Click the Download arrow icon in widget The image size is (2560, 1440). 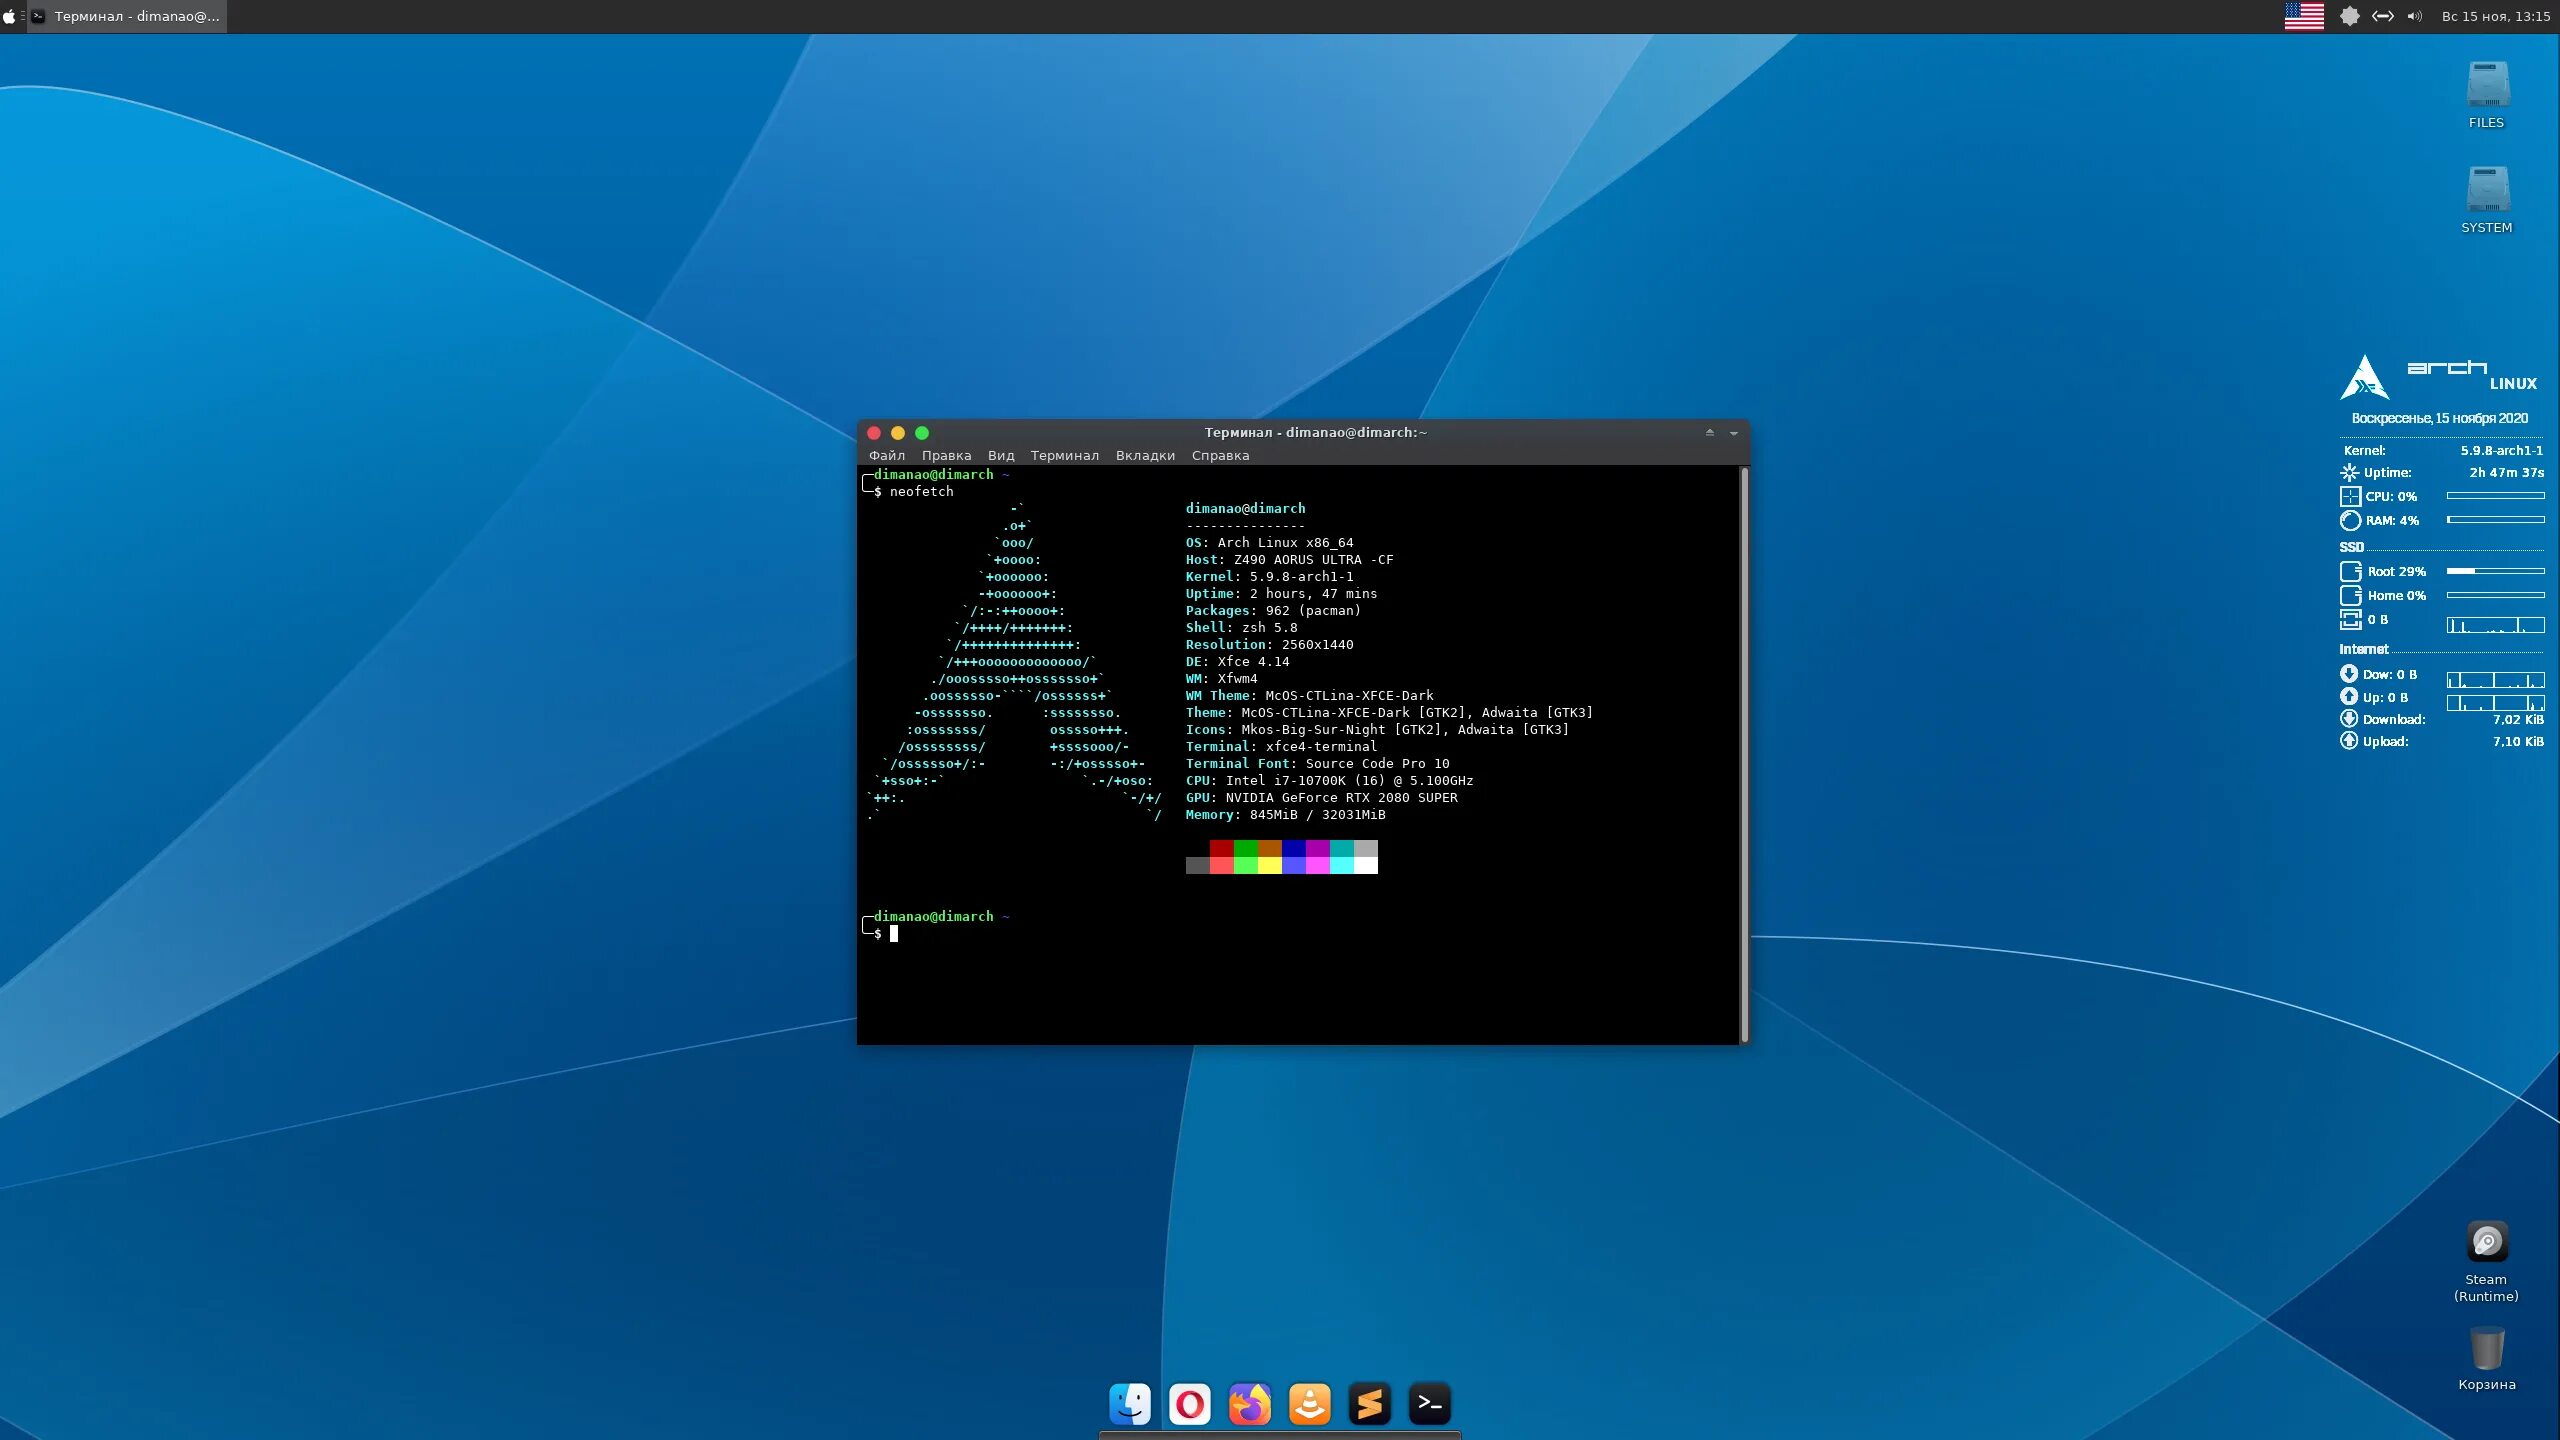[2349, 718]
